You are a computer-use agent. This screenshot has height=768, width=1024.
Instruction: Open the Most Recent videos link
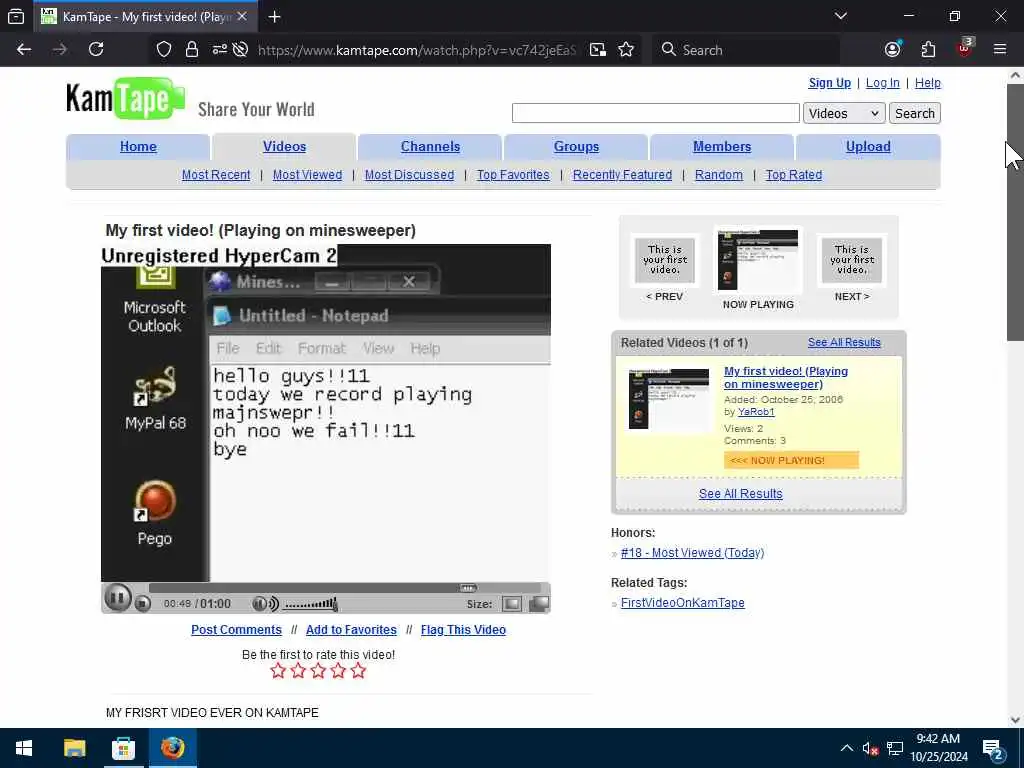click(216, 175)
